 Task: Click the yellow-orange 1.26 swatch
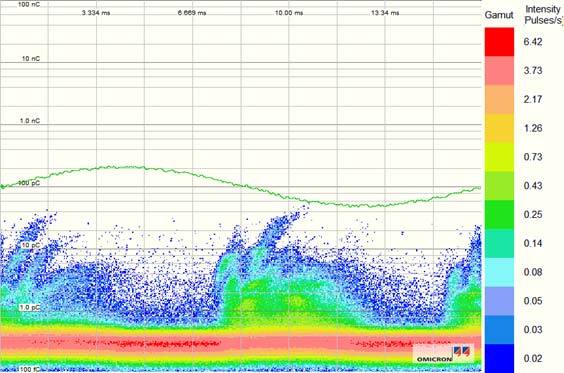point(499,128)
